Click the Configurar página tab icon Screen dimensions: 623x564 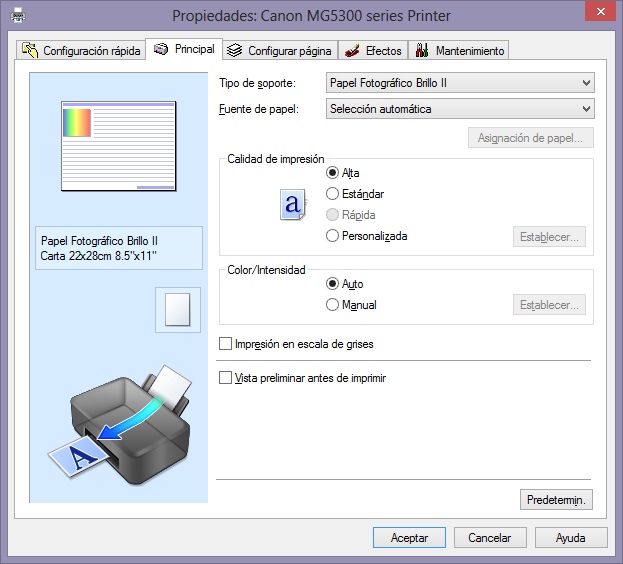[x=234, y=50]
